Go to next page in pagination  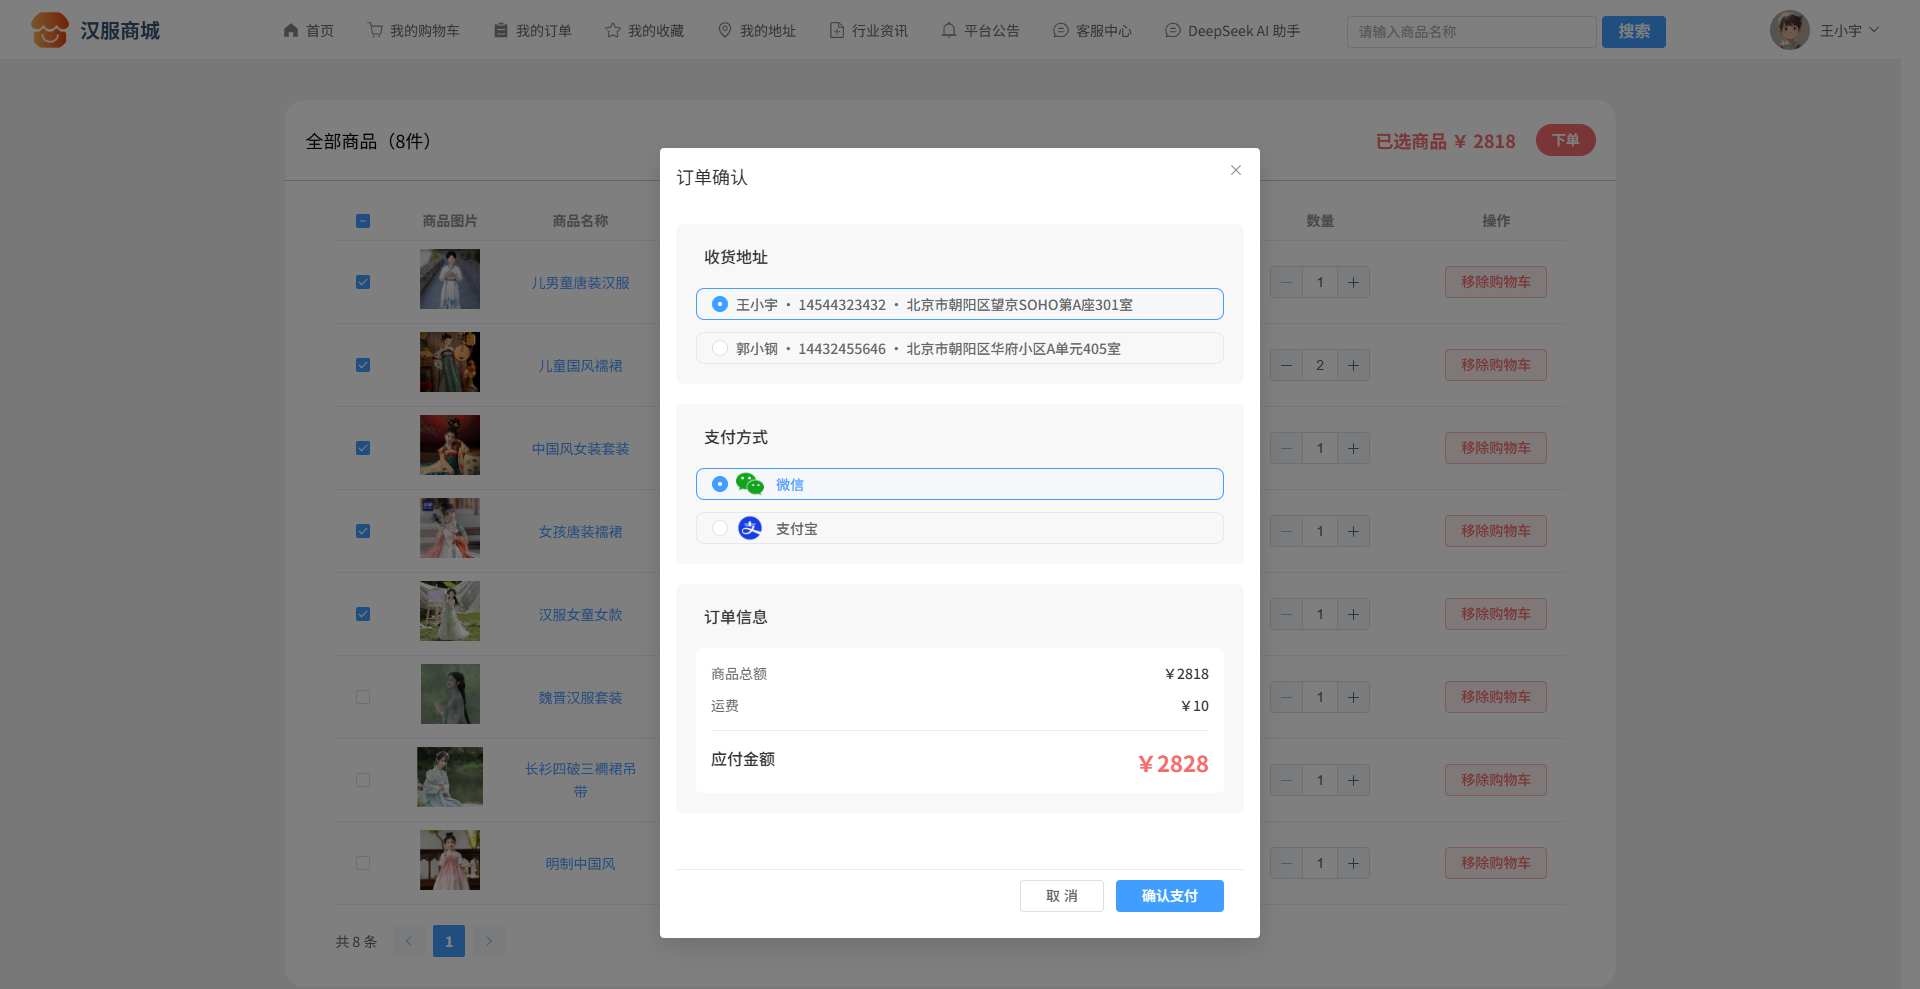click(489, 941)
